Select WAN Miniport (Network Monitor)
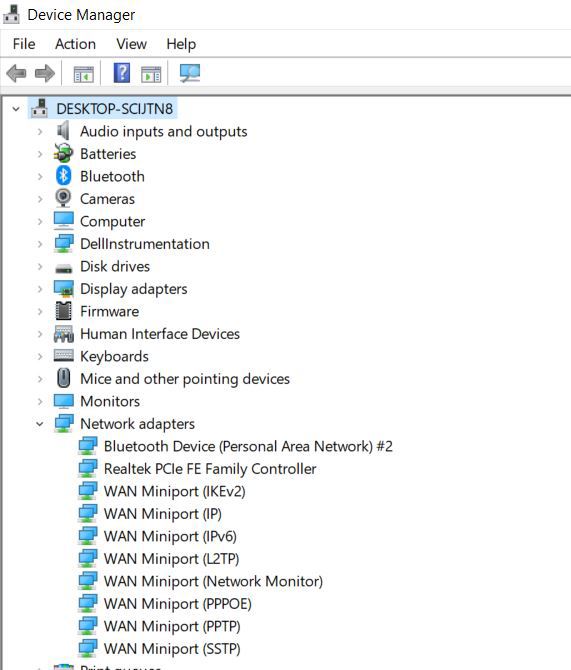This screenshot has height=670, width=571. click(213, 581)
